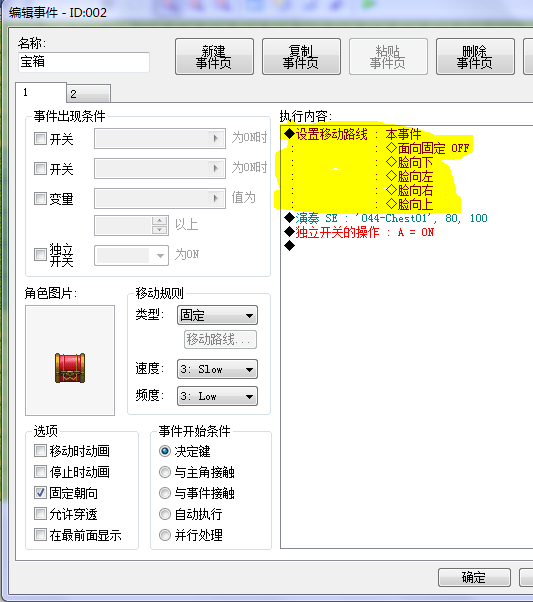This screenshot has width=533, height=602.
Task: Switch to event page tab 1
Action: tap(41, 93)
